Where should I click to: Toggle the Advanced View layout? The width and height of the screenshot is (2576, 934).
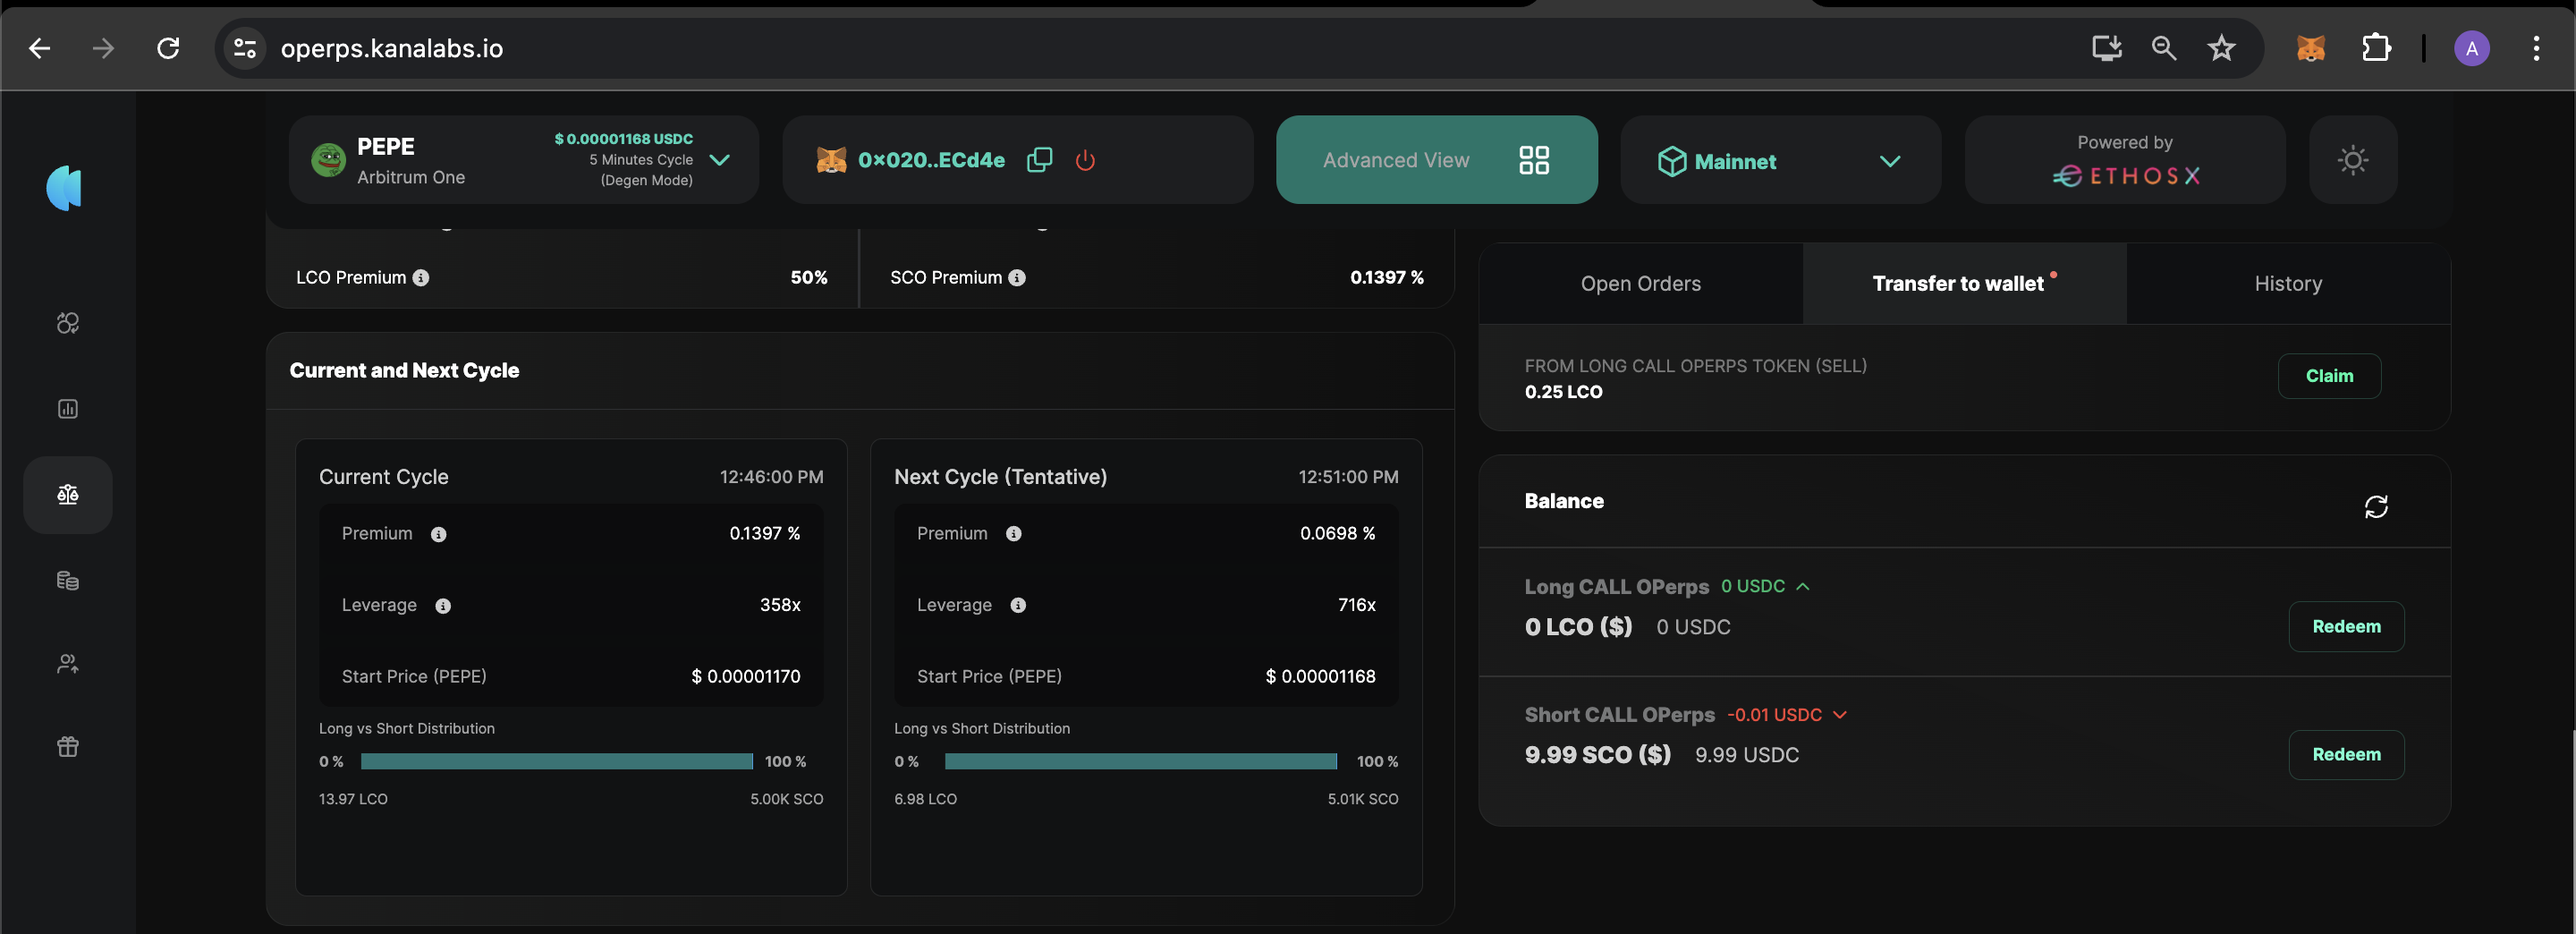[x=1436, y=160]
